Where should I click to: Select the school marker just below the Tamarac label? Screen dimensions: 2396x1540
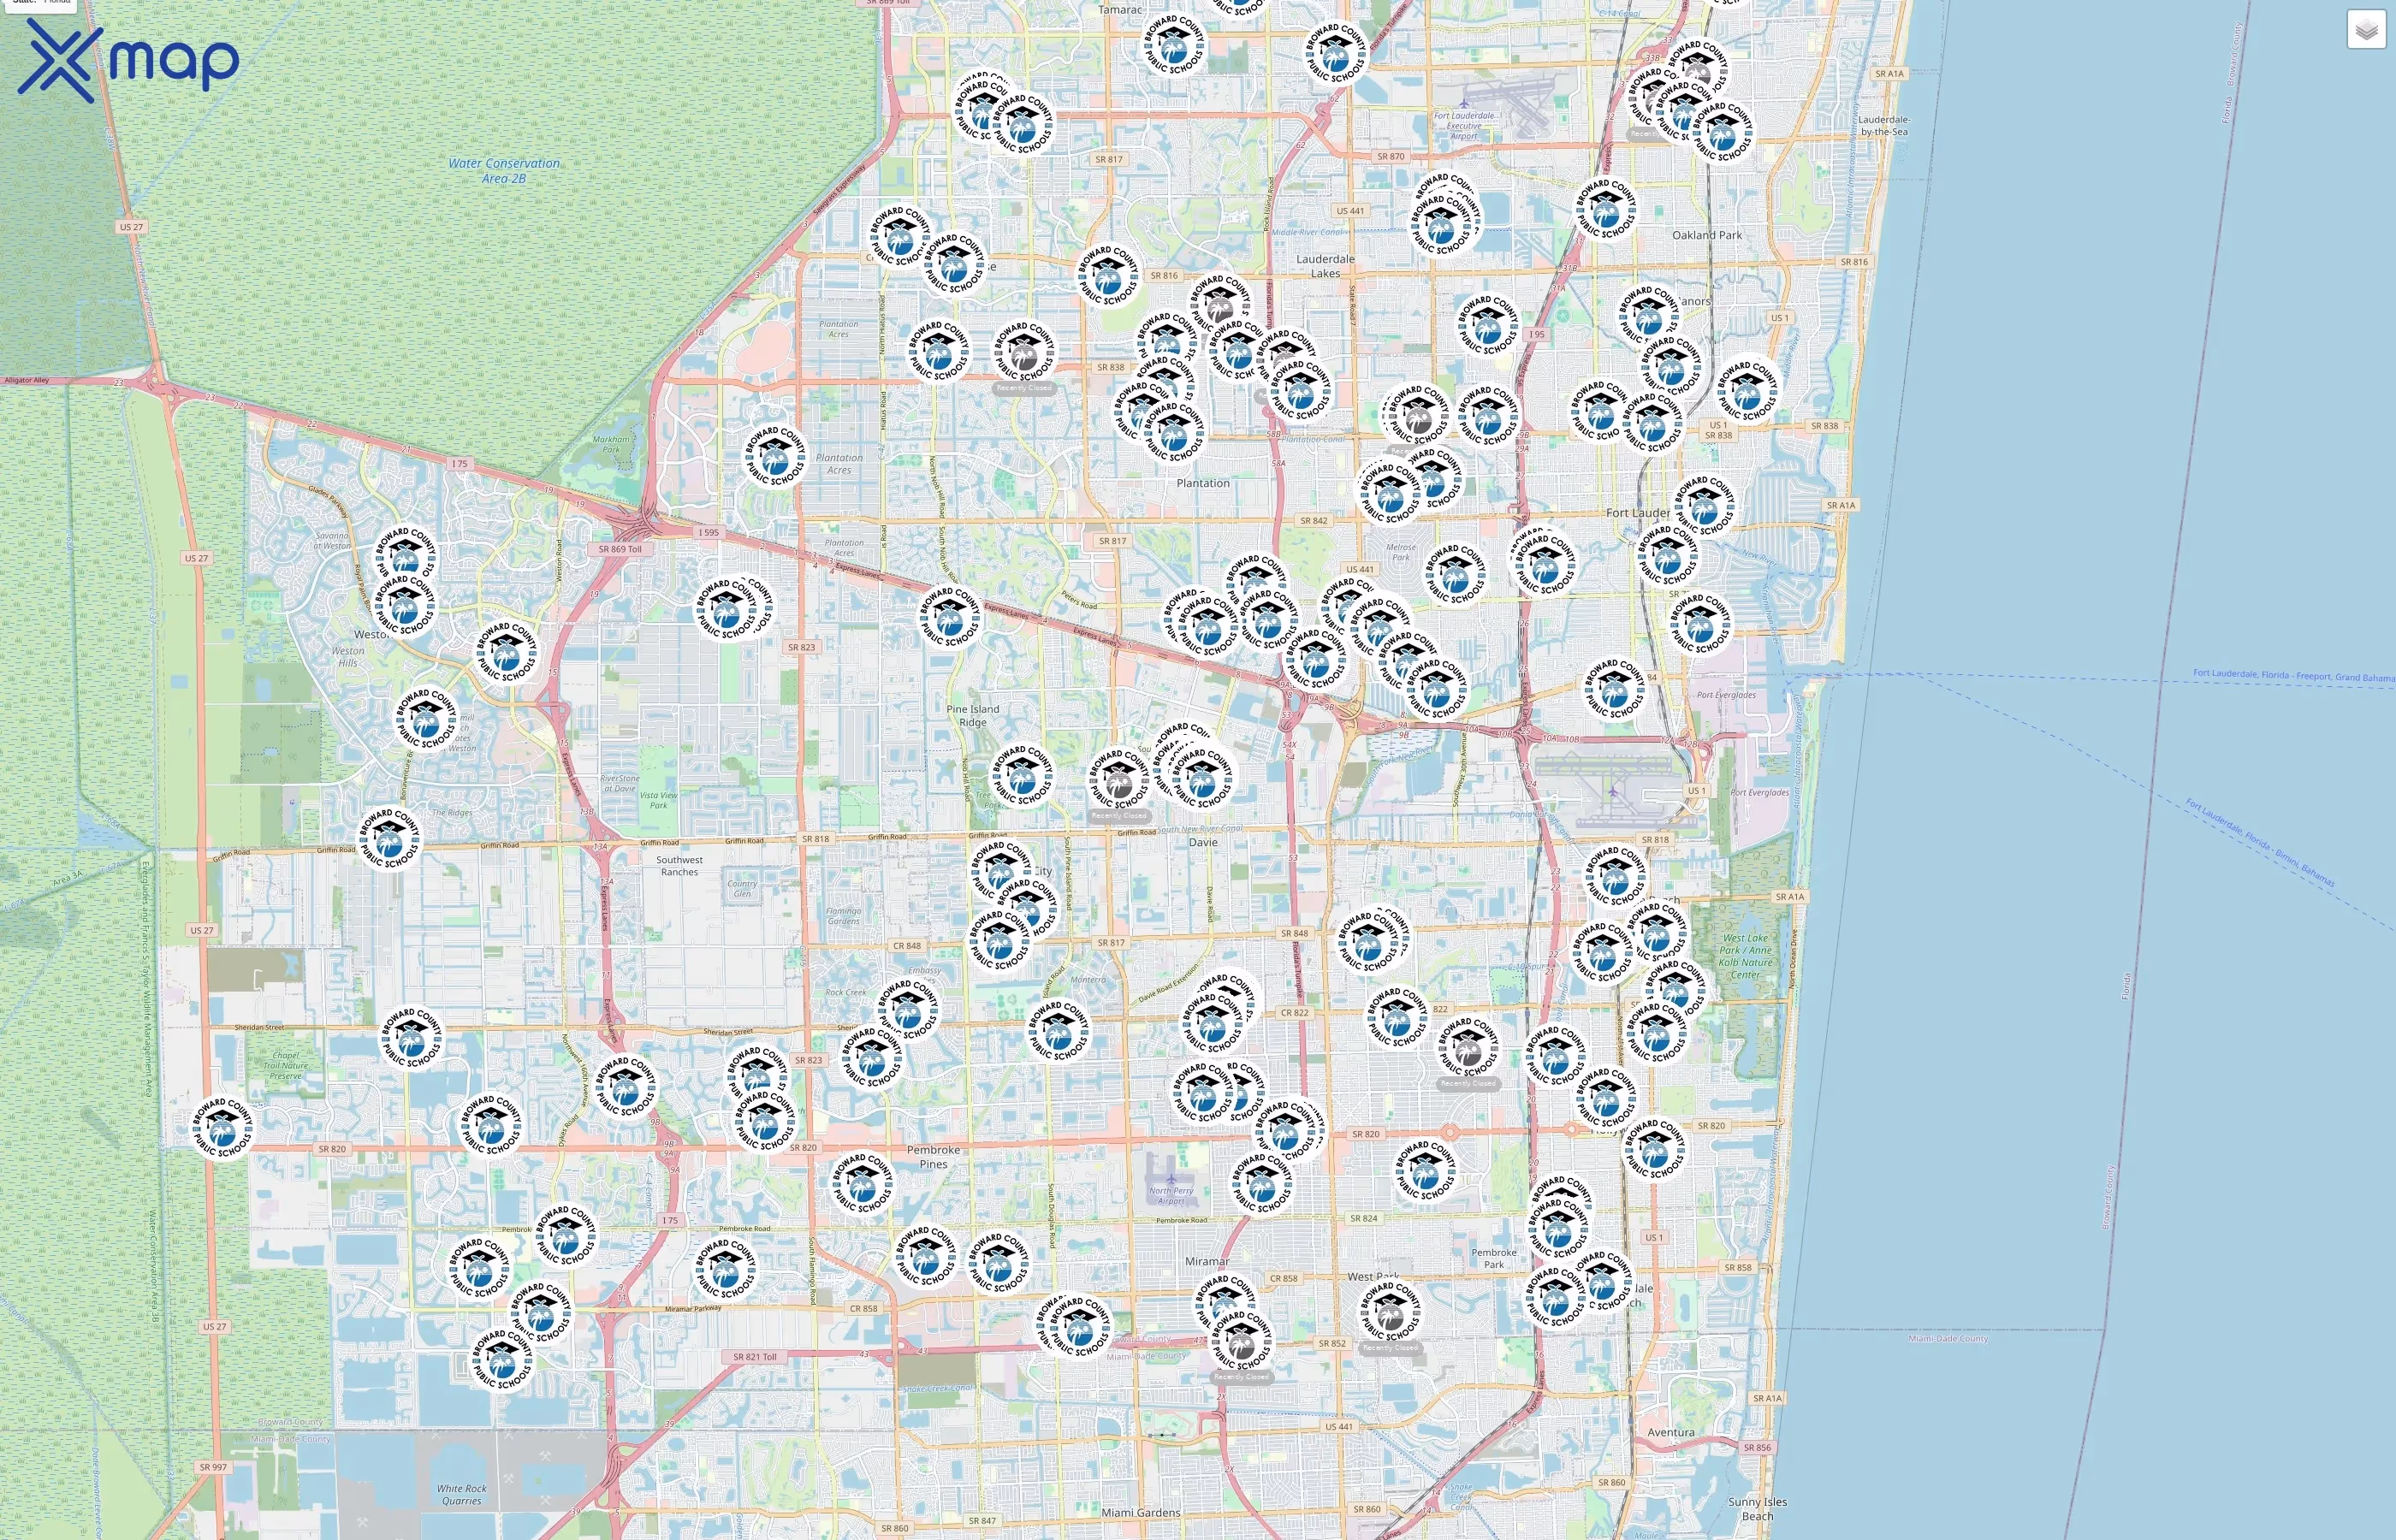coord(1175,44)
